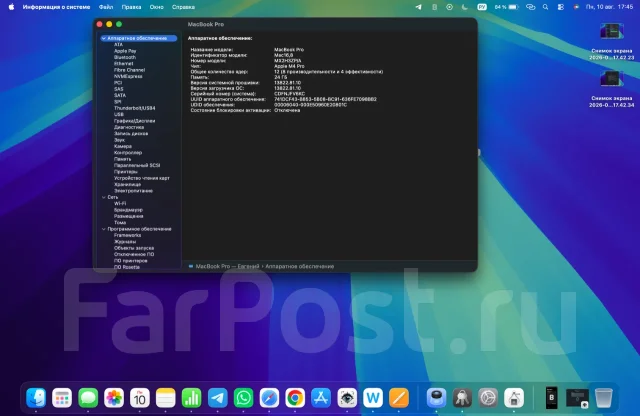Click the РУ input source indicator
This screenshot has width=640, height=416.
(x=482, y=7)
